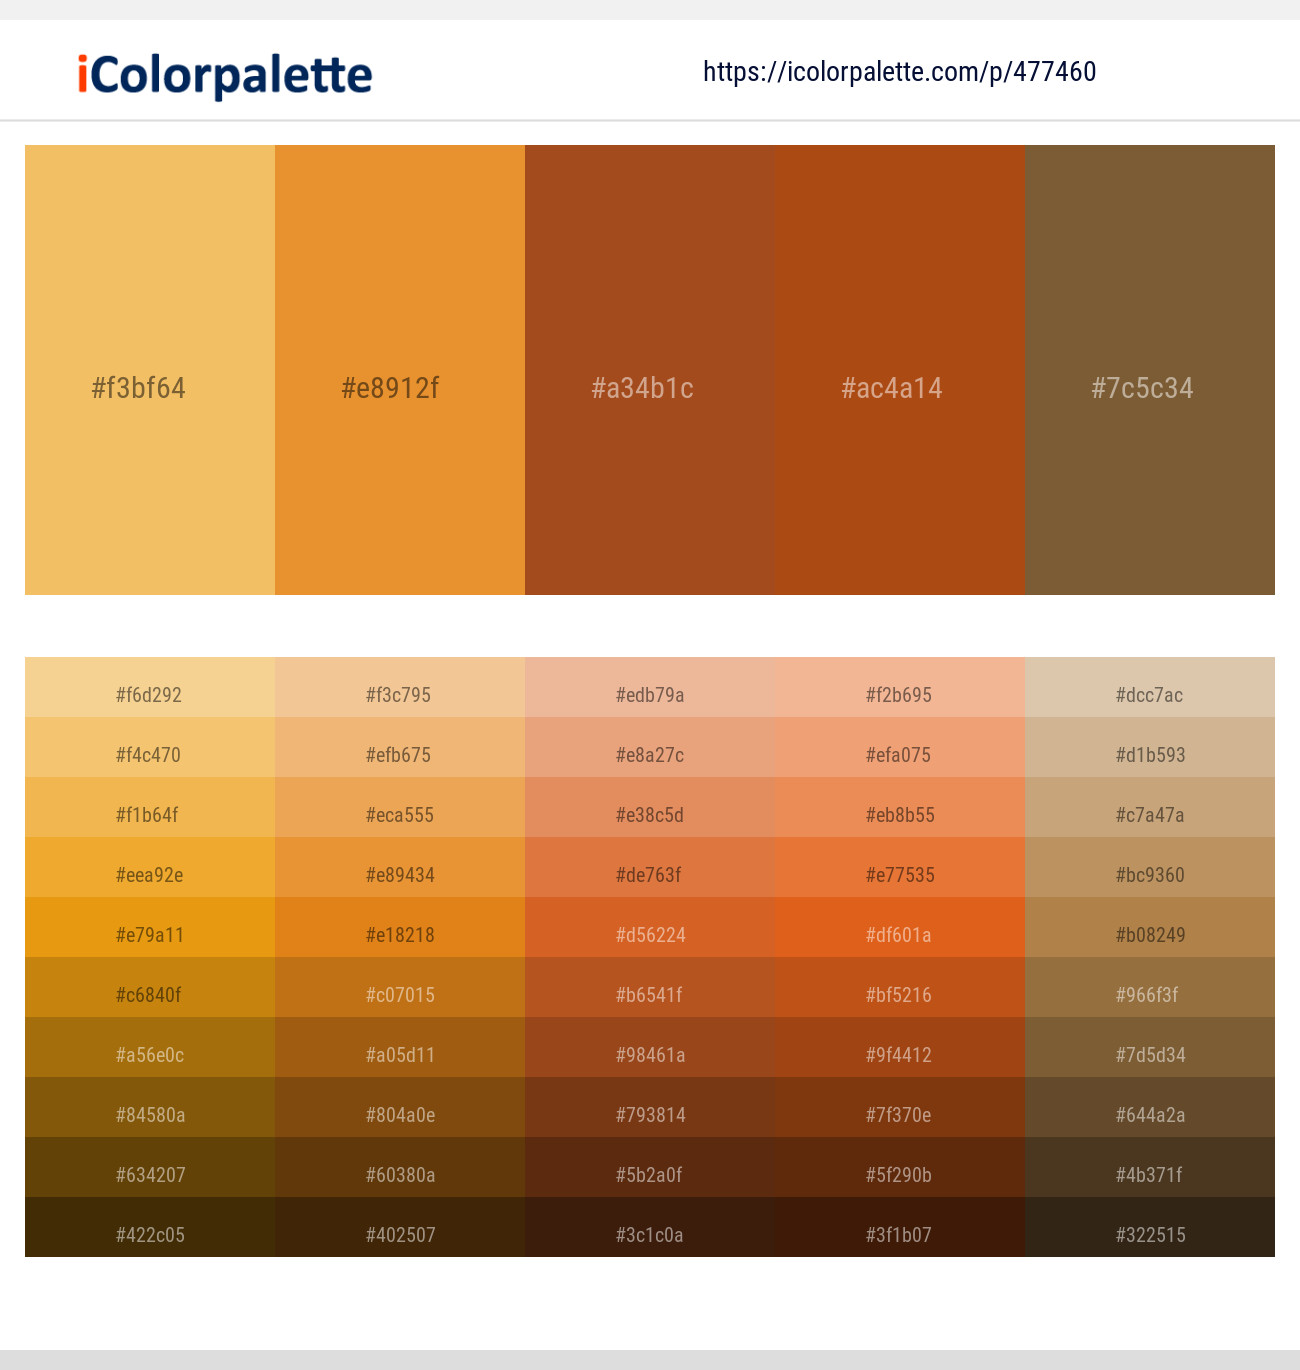
Task: Select the #e79a11 tone swatch
Action: click(150, 934)
